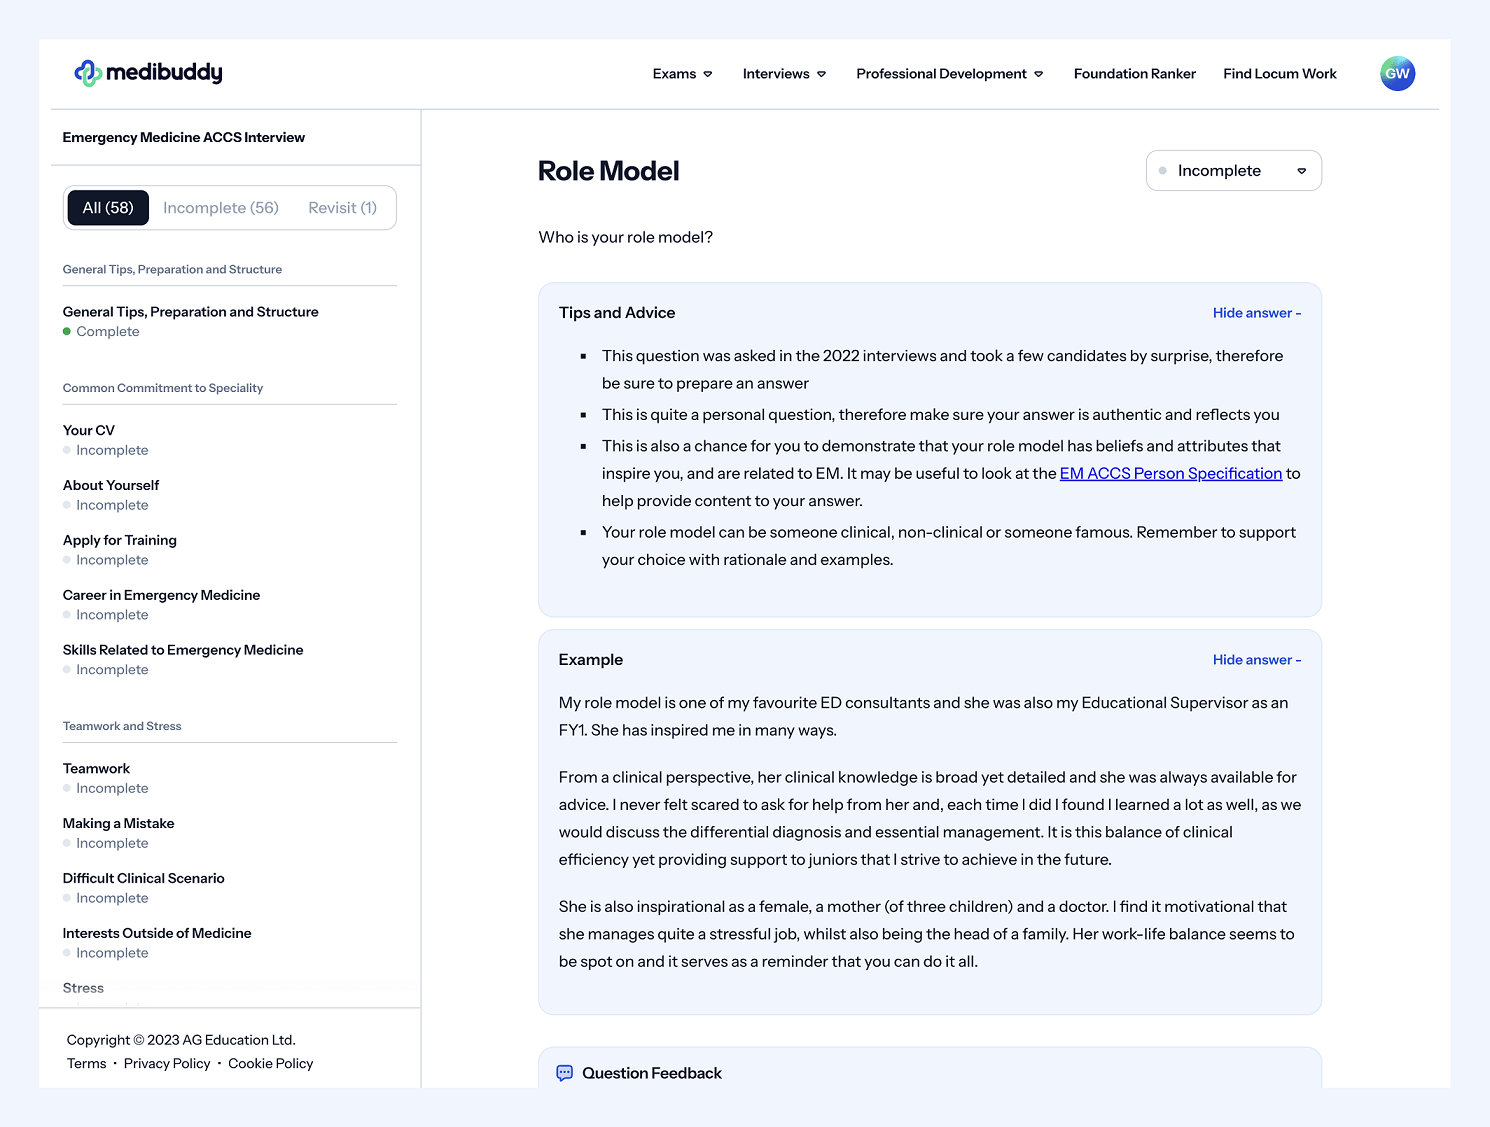The height and width of the screenshot is (1127, 1490).
Task: Hide the Tips and Advice answer
Action: [1257, 313]
